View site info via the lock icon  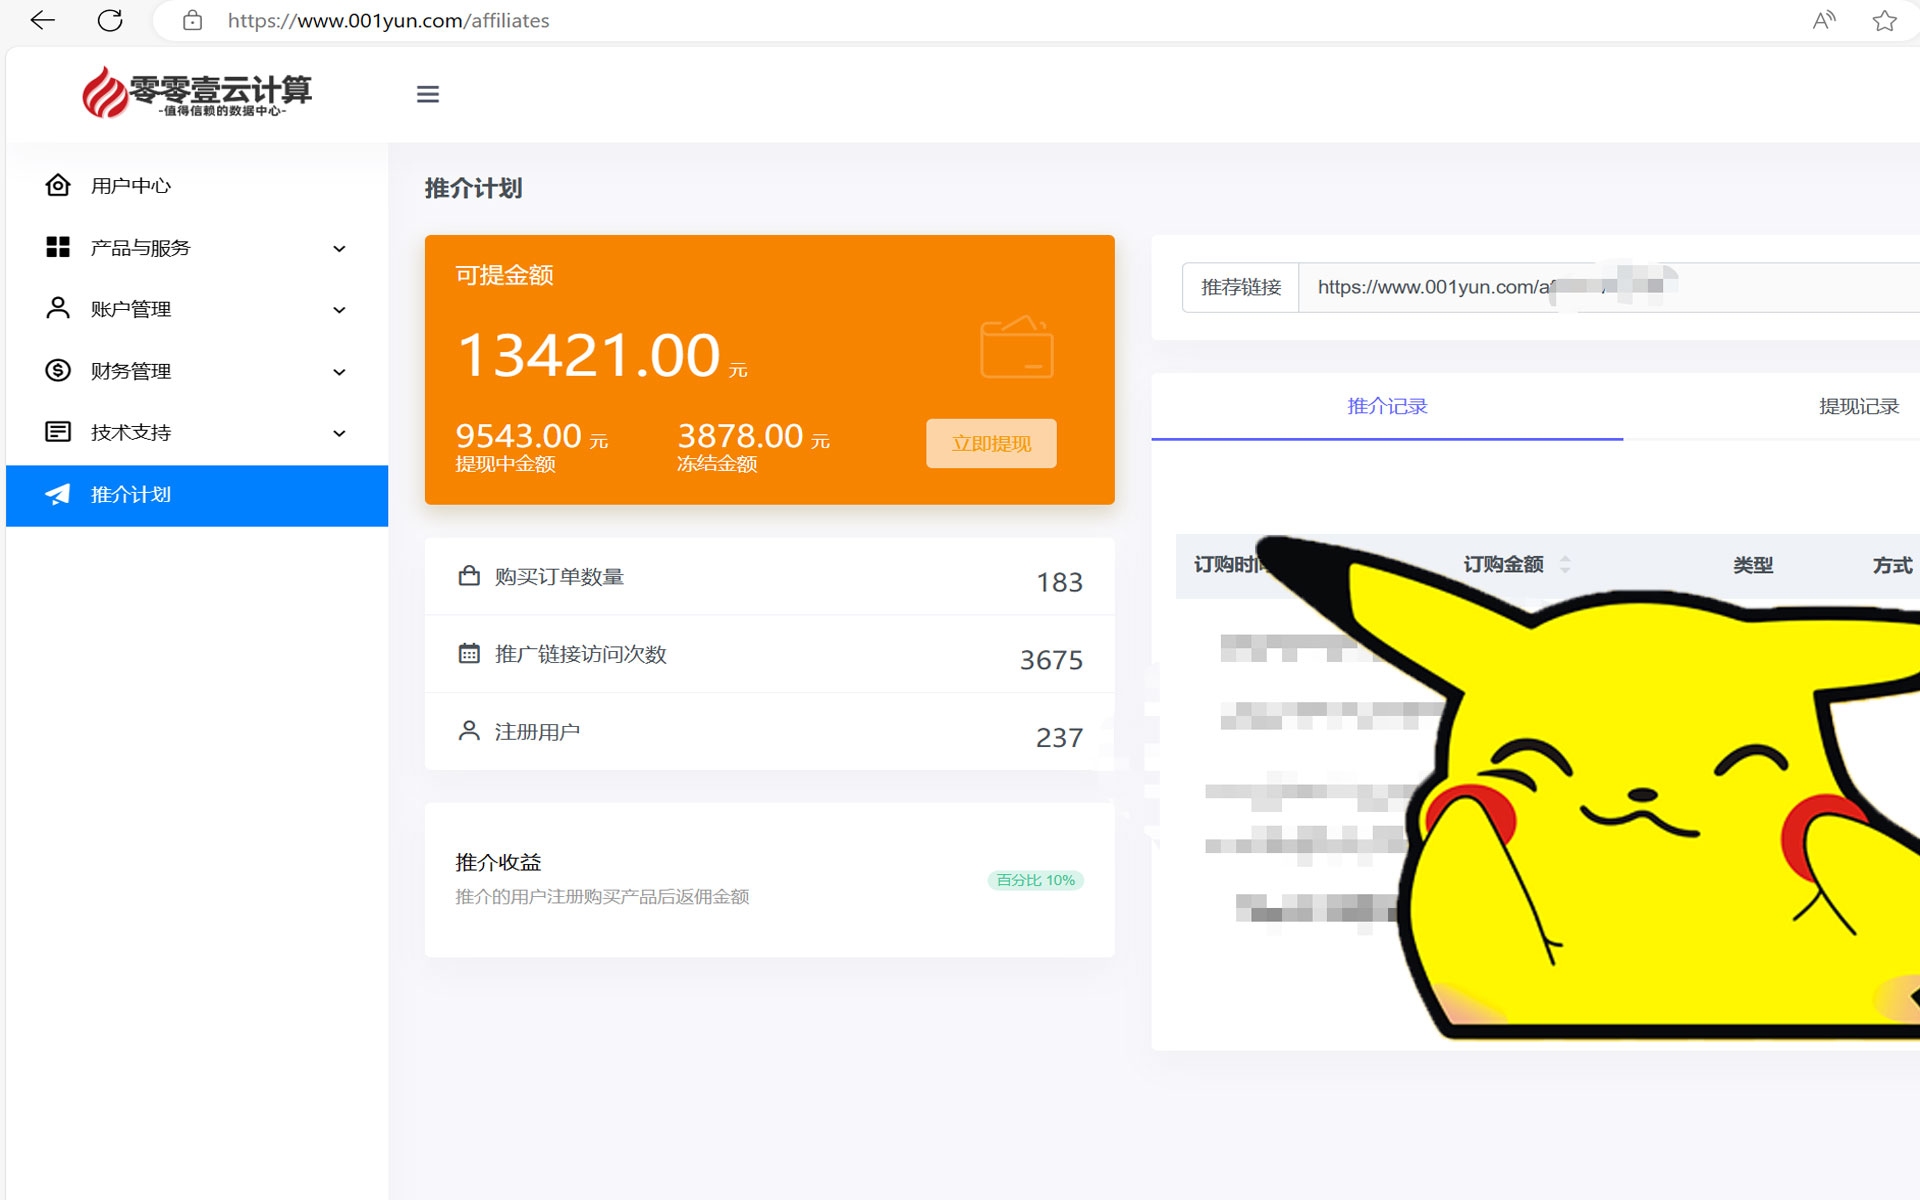click(x=193, y=20)
